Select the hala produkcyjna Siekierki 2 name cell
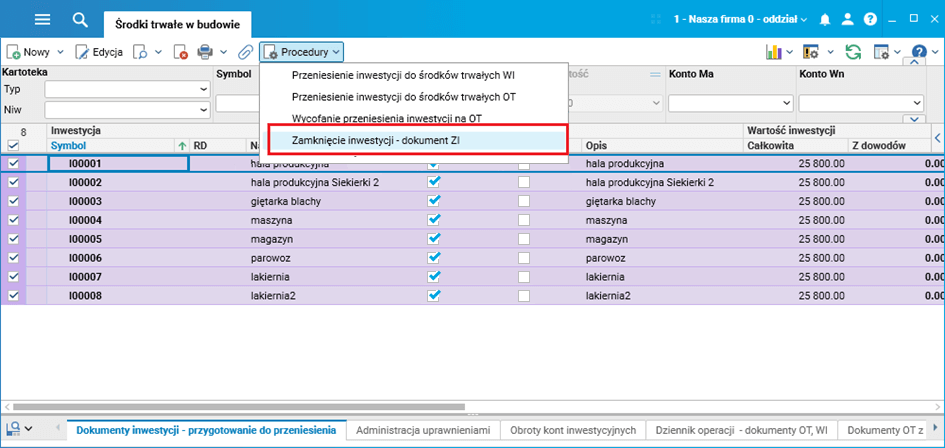The width and height of the screenshot is (945, 448). pos(315,183)
